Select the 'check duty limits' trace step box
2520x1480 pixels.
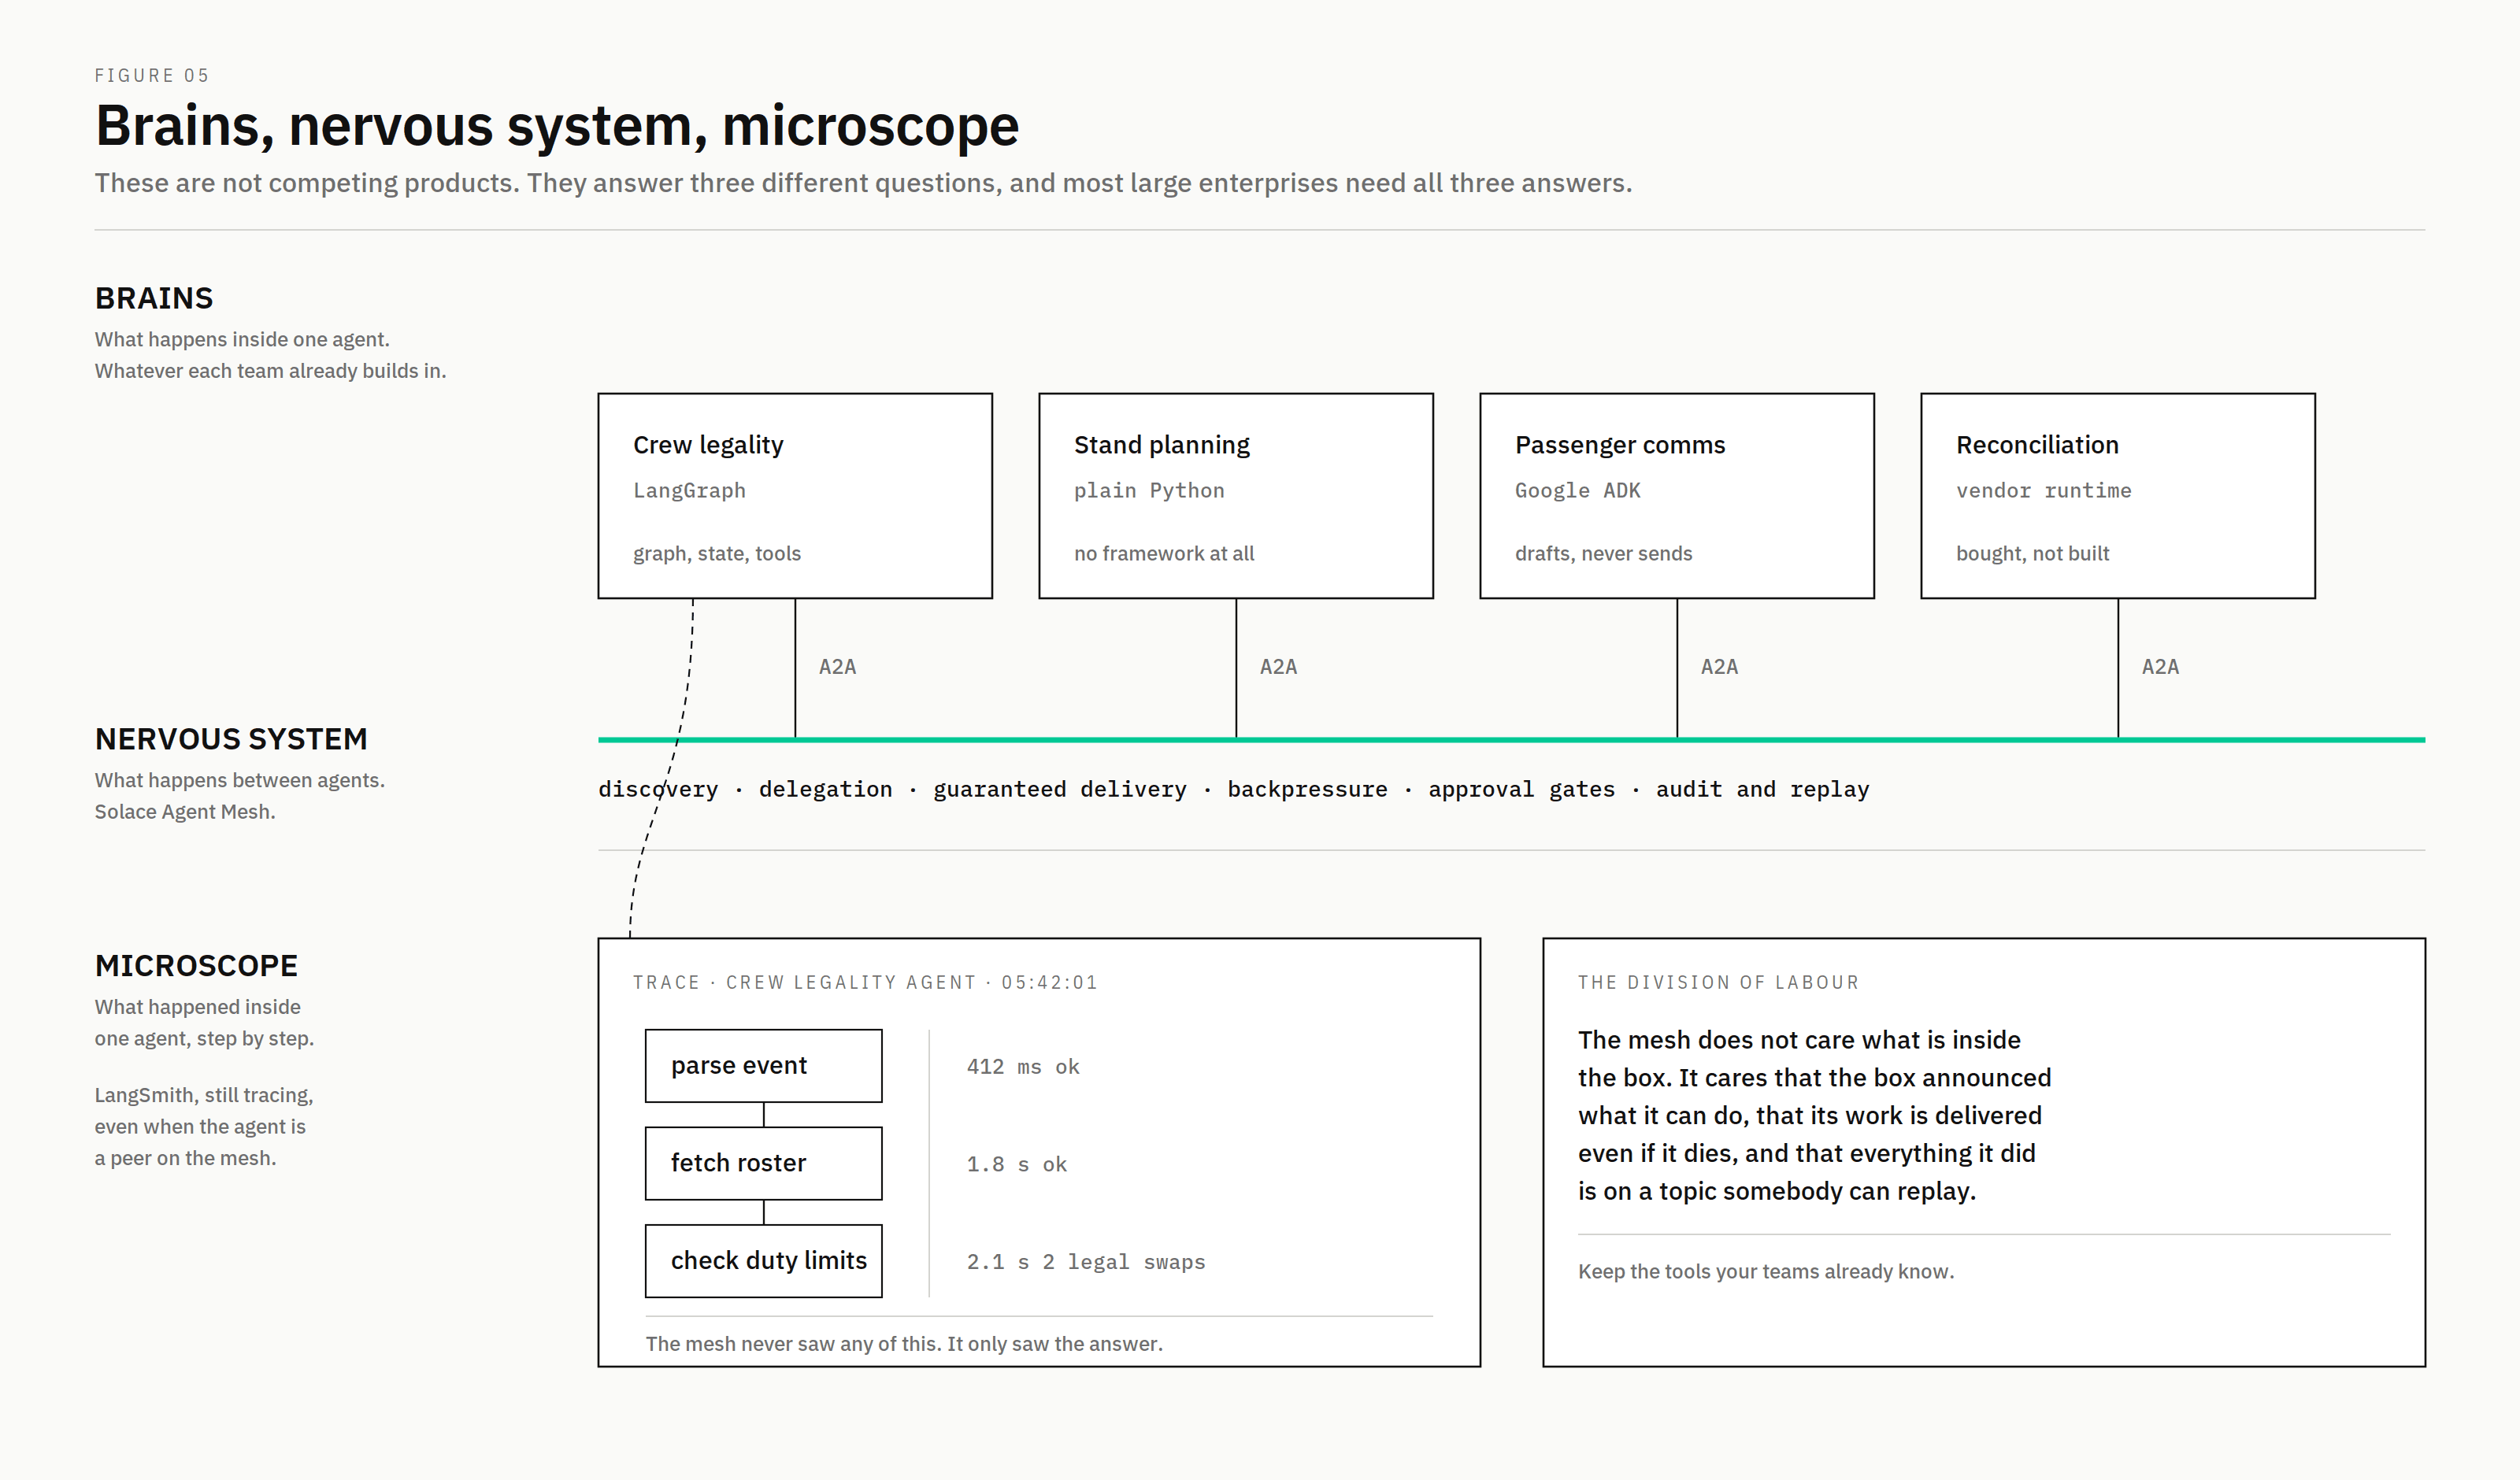pos(764,1261)
